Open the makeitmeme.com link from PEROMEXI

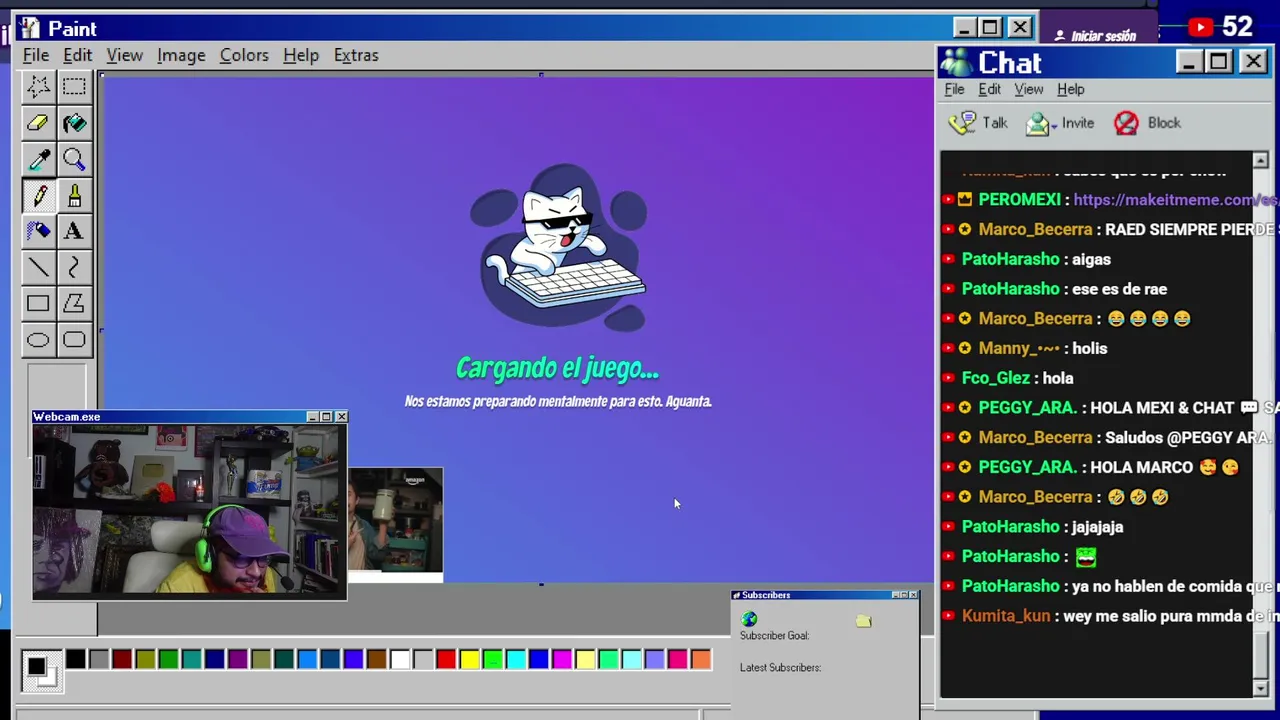1175,200
